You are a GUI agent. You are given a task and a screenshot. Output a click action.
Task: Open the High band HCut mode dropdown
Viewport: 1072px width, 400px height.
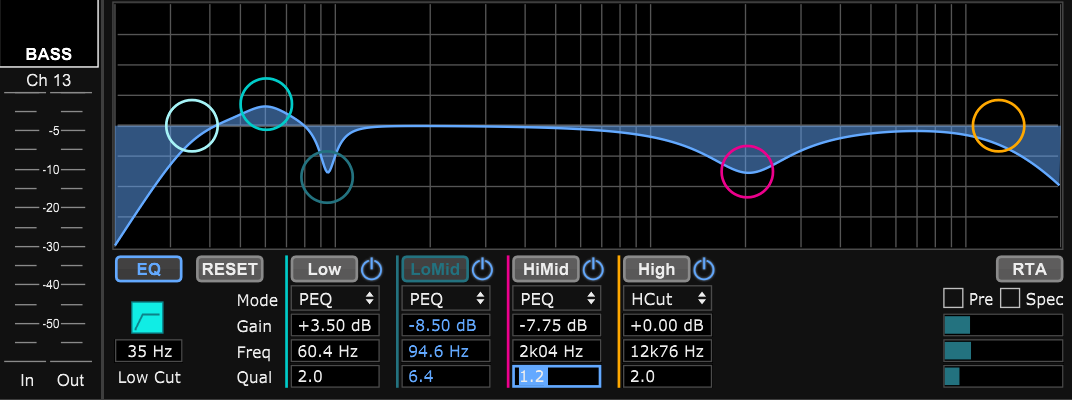(667, 298)
